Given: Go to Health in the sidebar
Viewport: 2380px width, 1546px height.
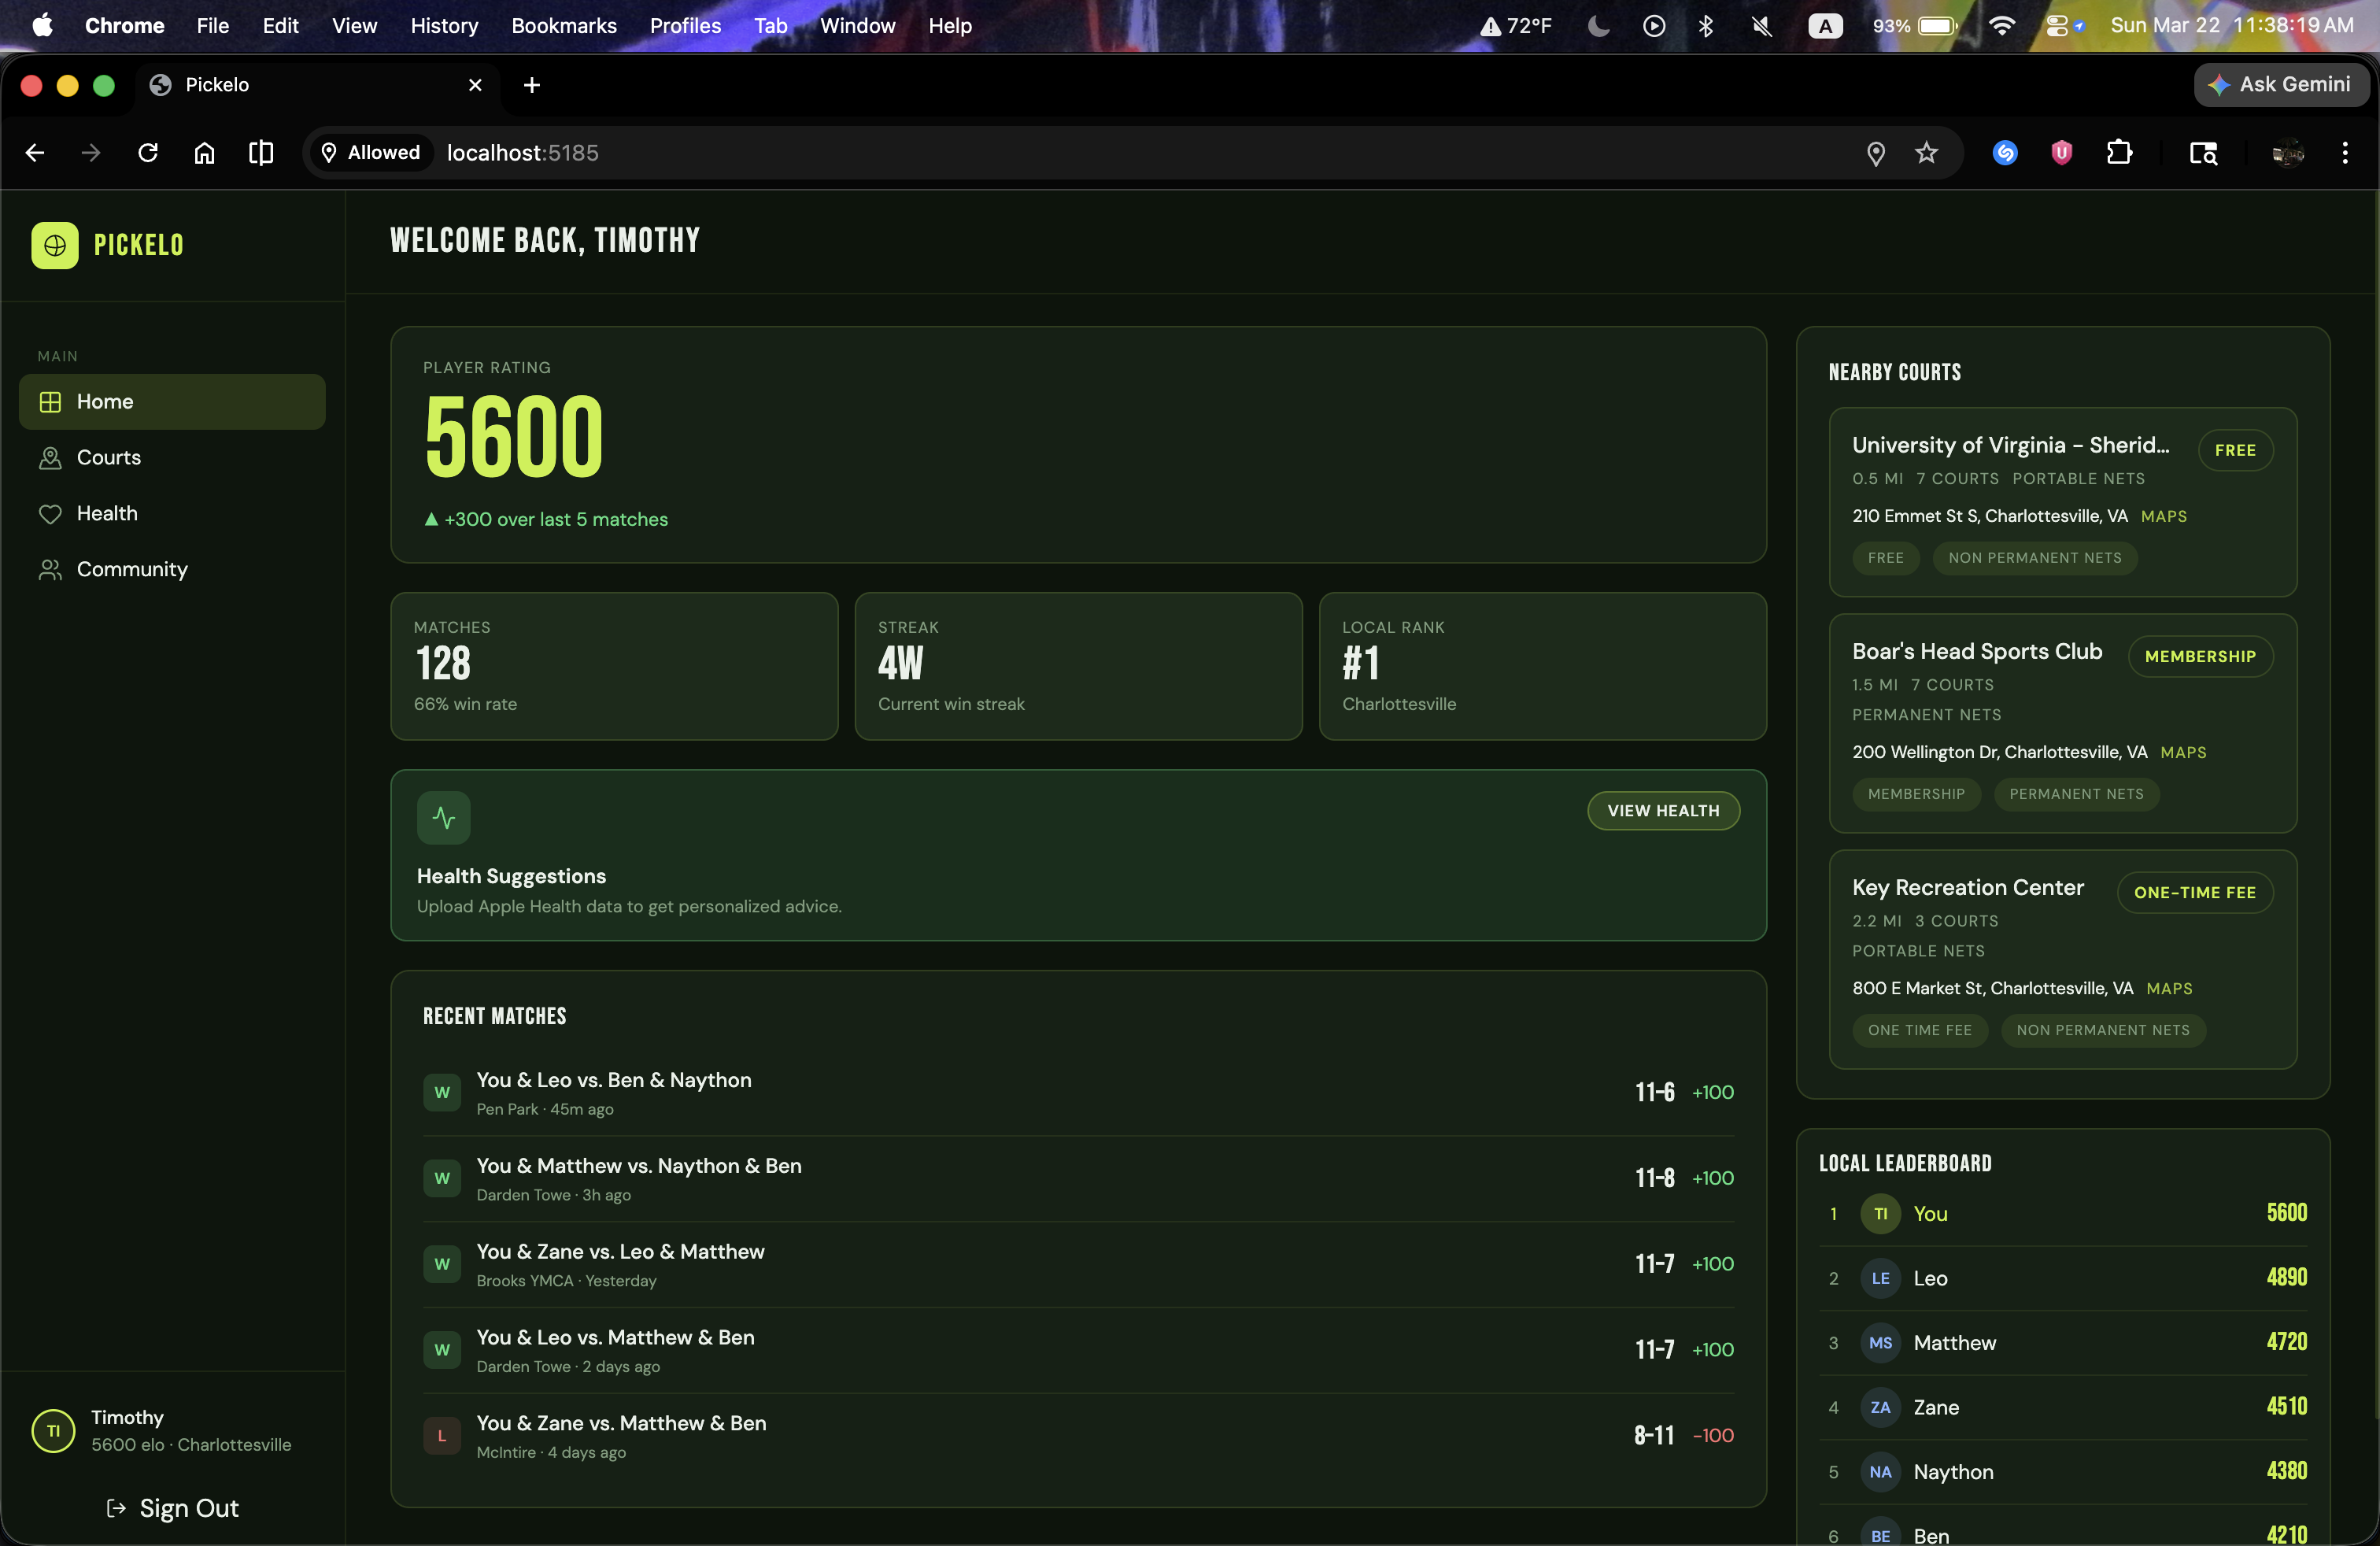Looking at the screenshot, I should (107, 513).
